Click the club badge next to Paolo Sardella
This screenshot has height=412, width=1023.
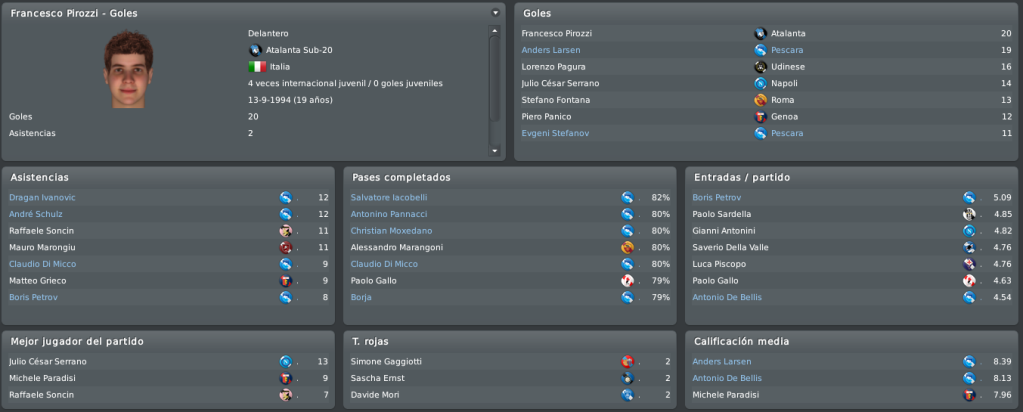(x=969, y=214)
